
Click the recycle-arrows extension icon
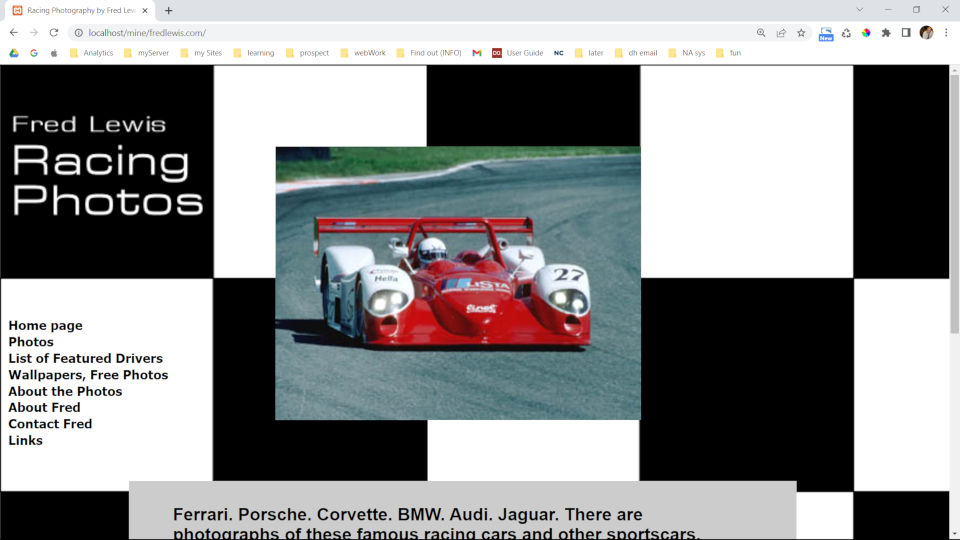tap(846, 33)
